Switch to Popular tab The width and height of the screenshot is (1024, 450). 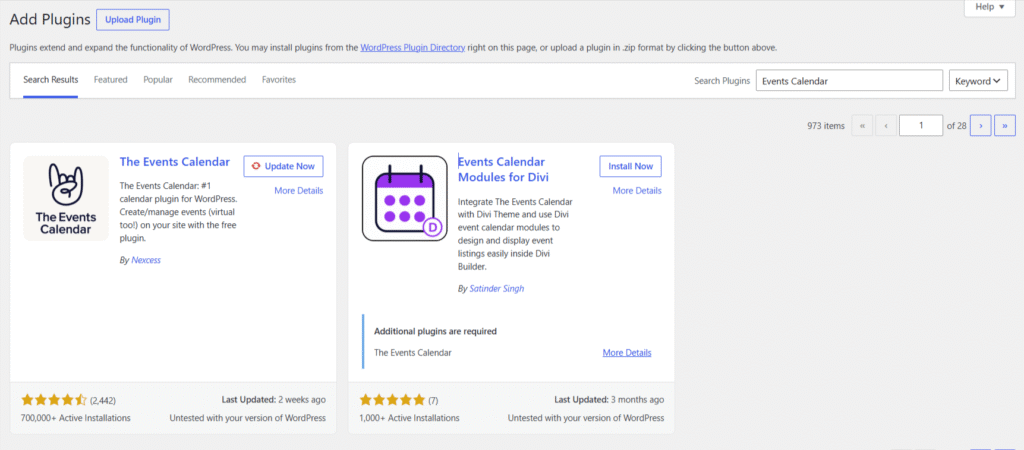158,80
